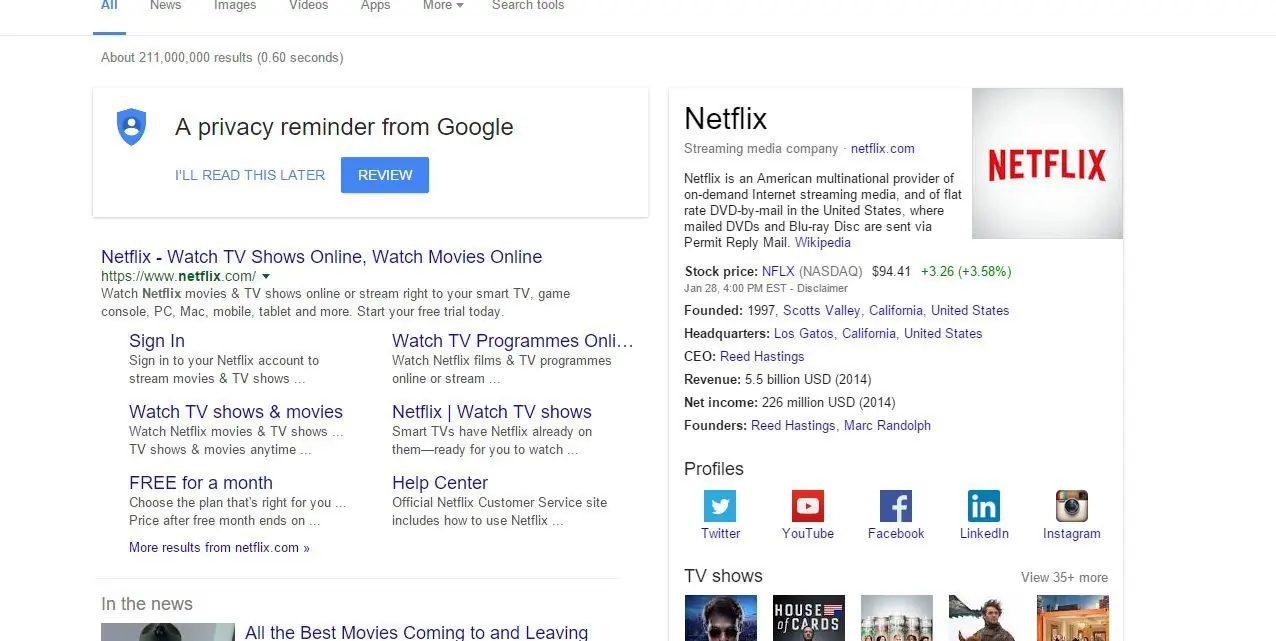Click netflix.com link in knowledge panel

click(883, 149)
